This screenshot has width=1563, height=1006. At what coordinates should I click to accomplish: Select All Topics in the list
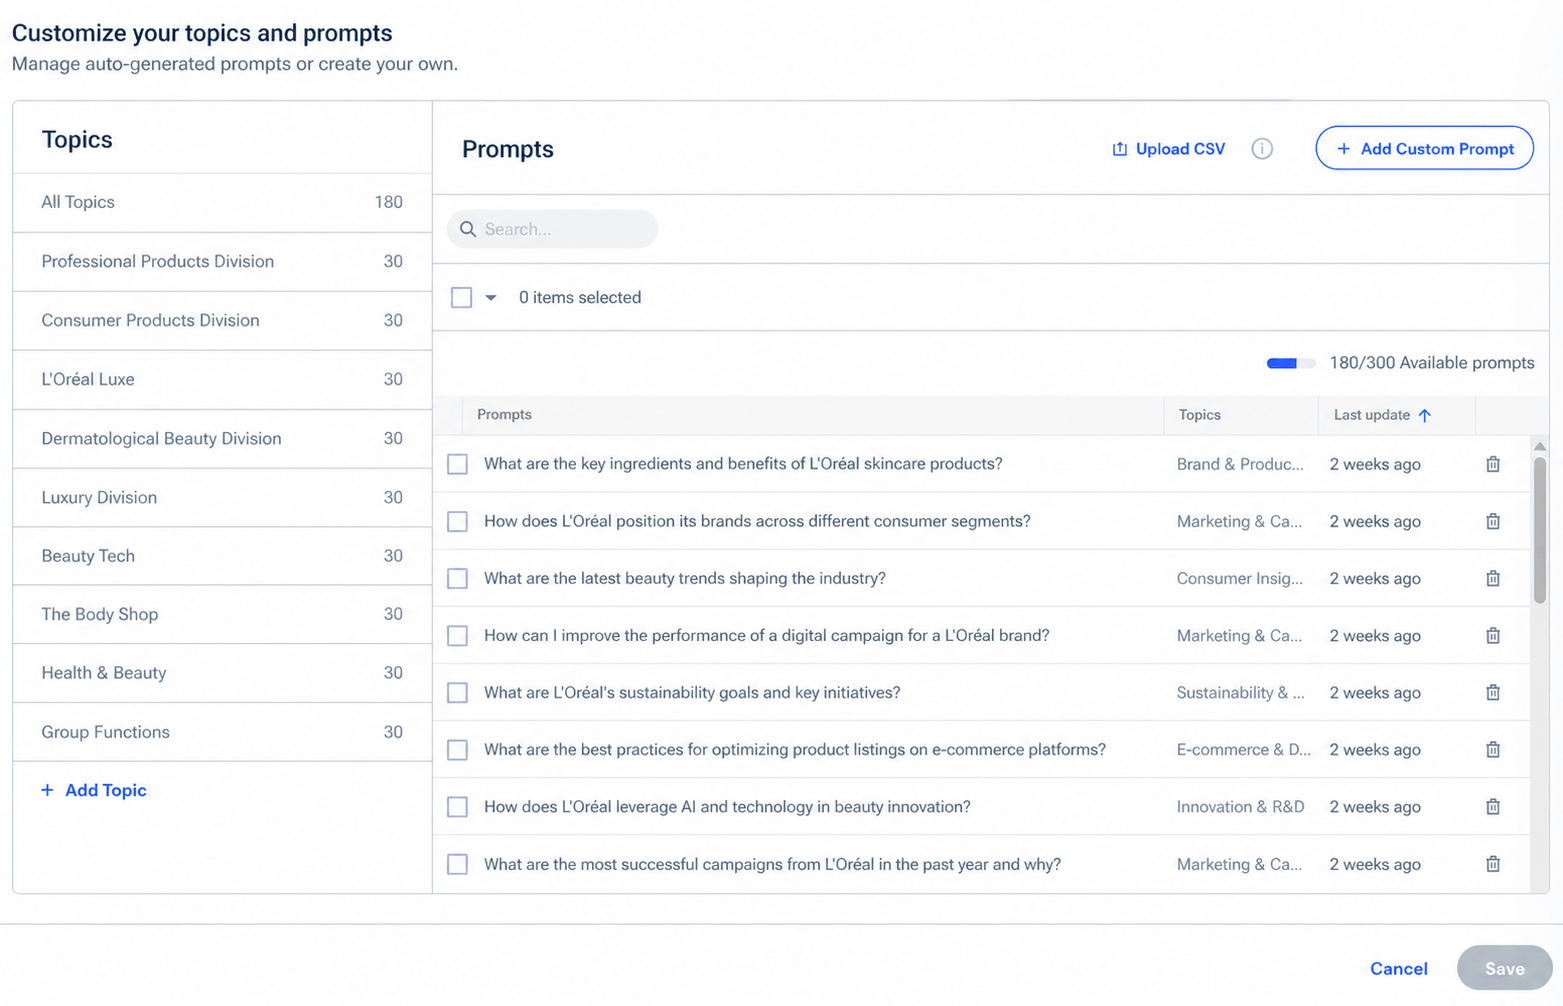click(222, 202)
